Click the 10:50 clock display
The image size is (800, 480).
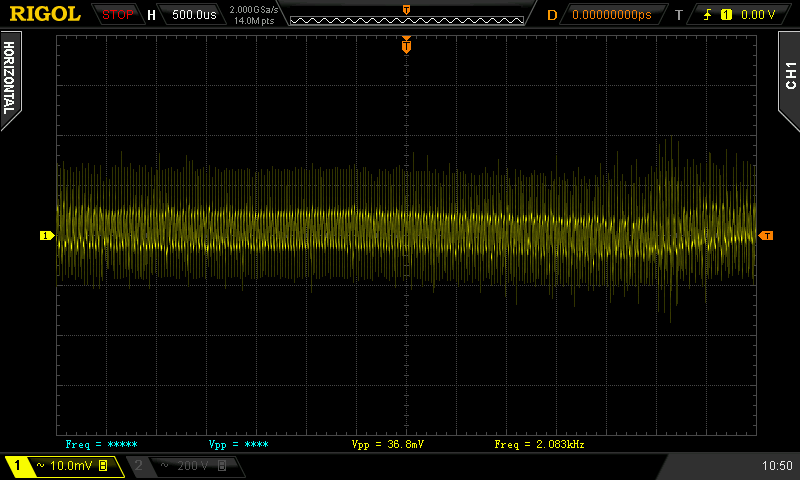pyautogui.click(x=776, y=466)
